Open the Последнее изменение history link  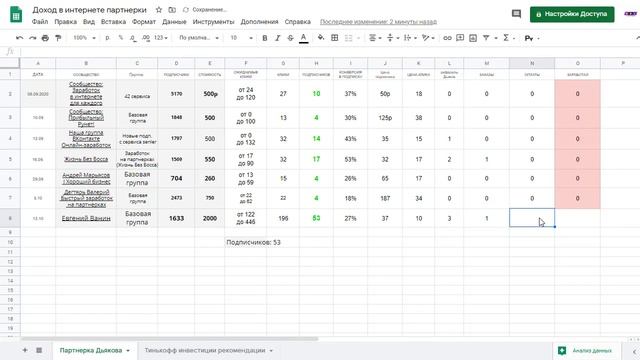(x=378, y=22)
